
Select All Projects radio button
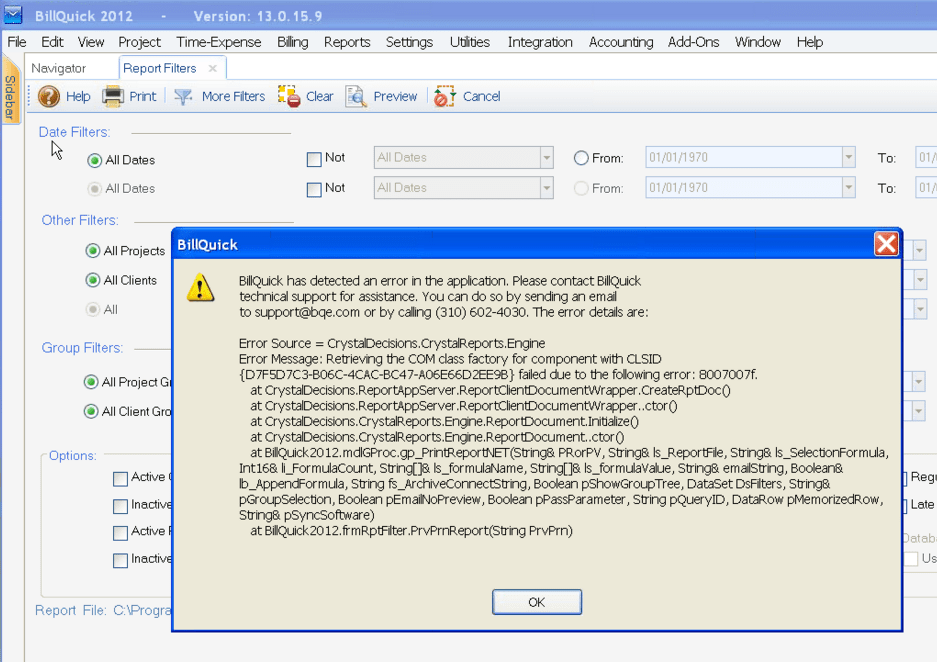93,250
